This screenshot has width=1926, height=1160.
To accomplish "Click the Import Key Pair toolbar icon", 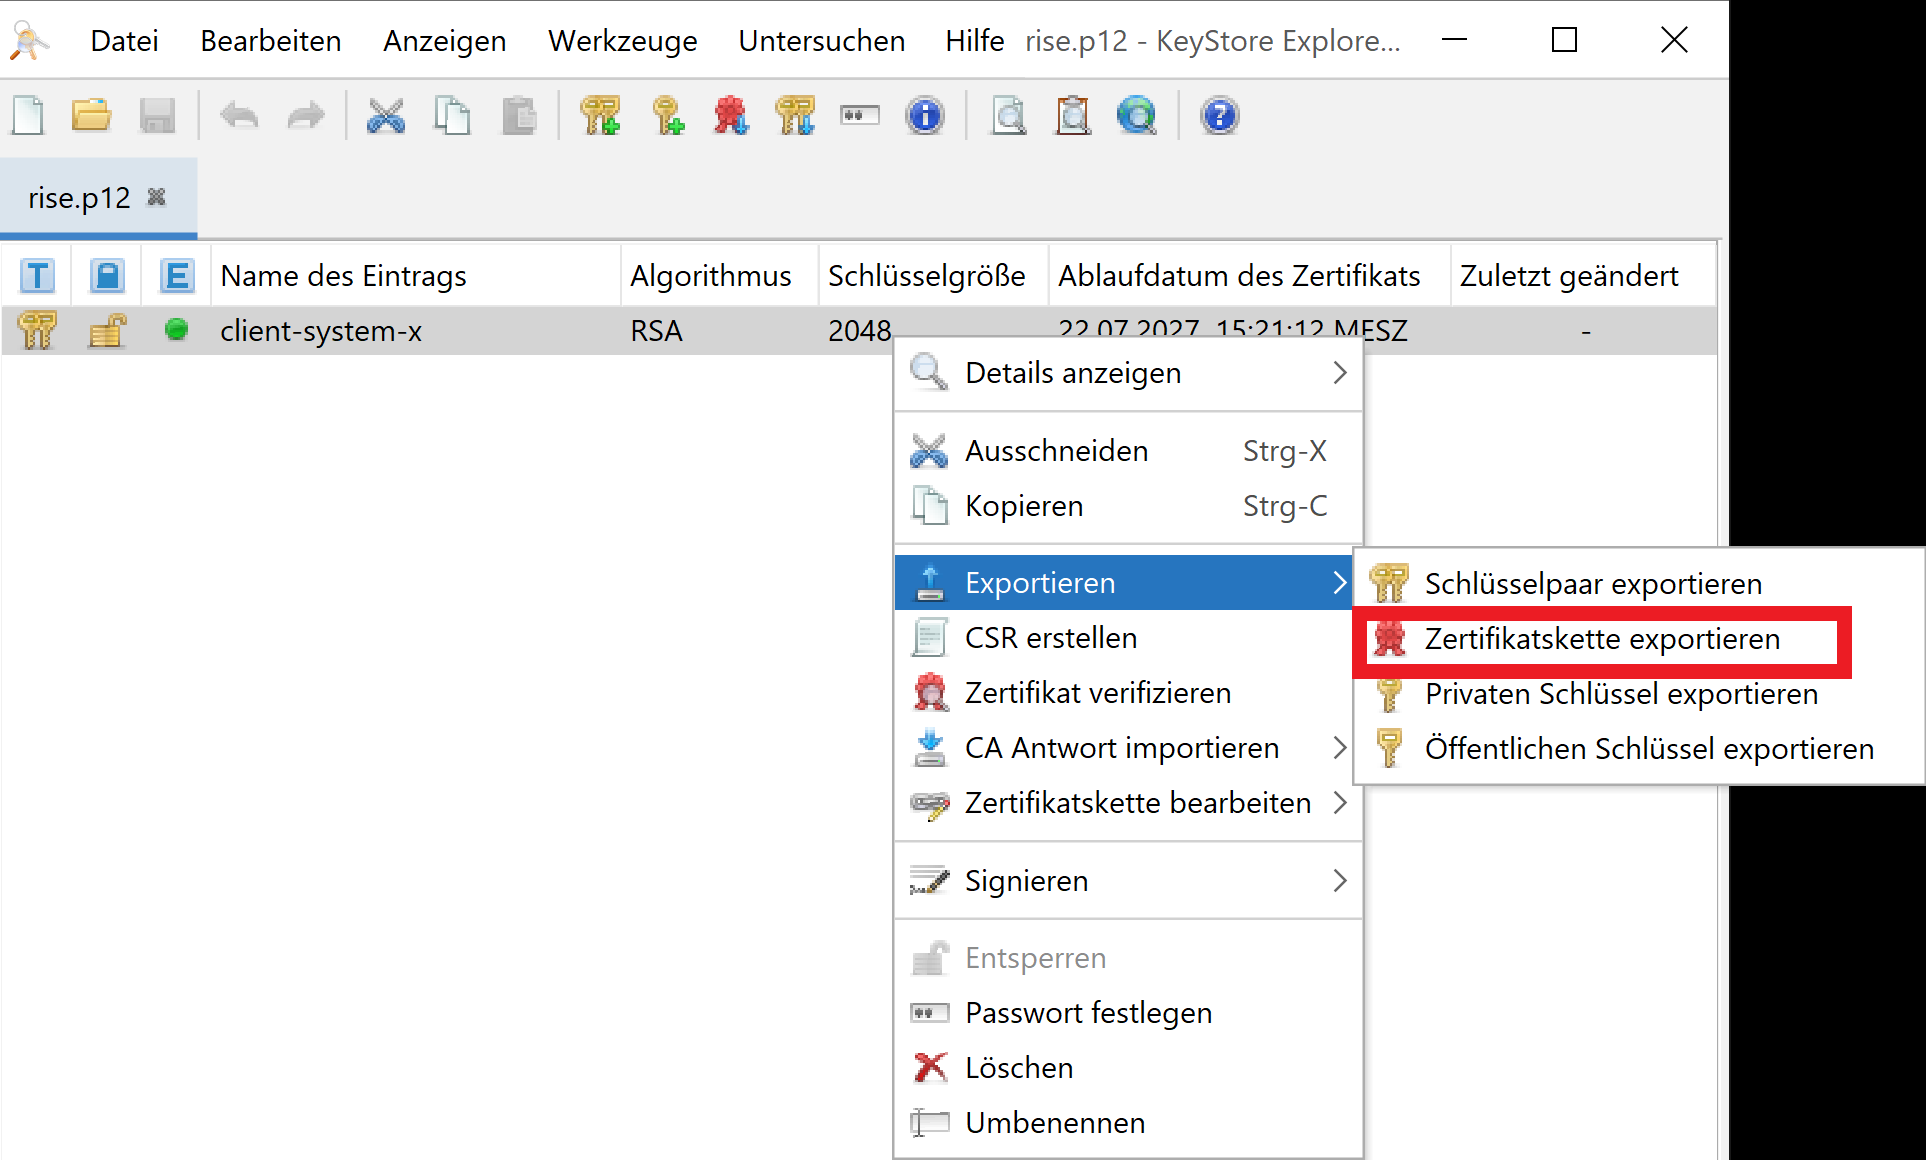I will pyautogui.click(x=795, y=116).
